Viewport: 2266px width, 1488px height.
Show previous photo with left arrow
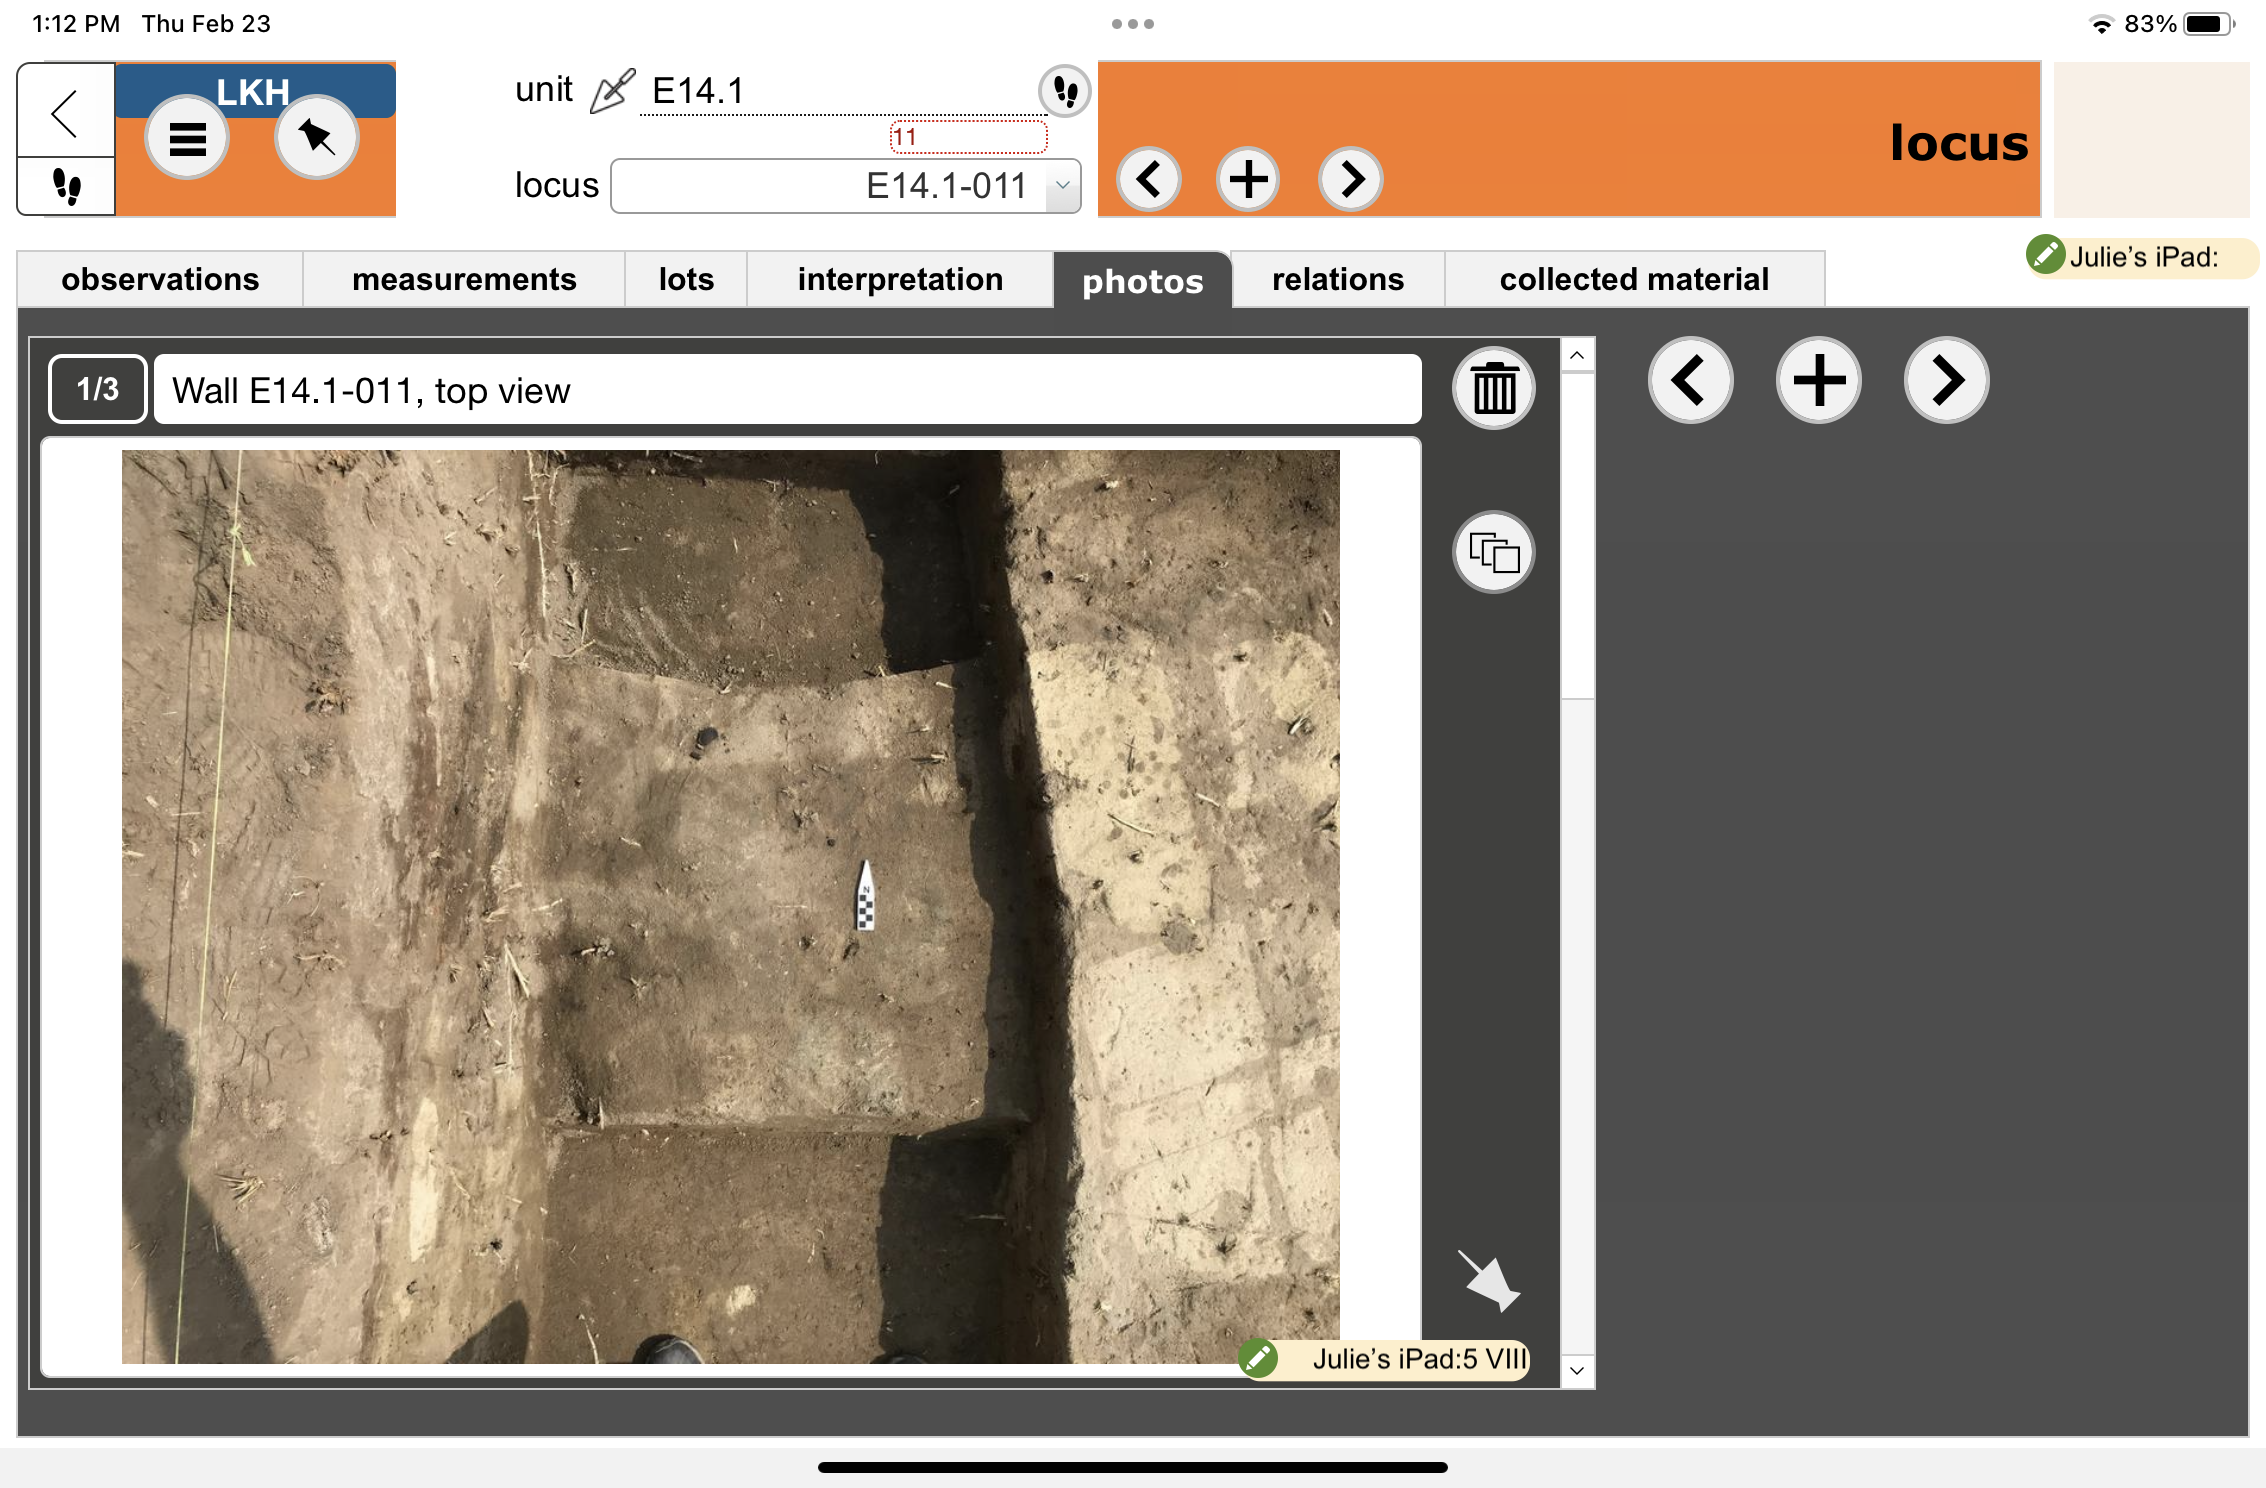1690,380
